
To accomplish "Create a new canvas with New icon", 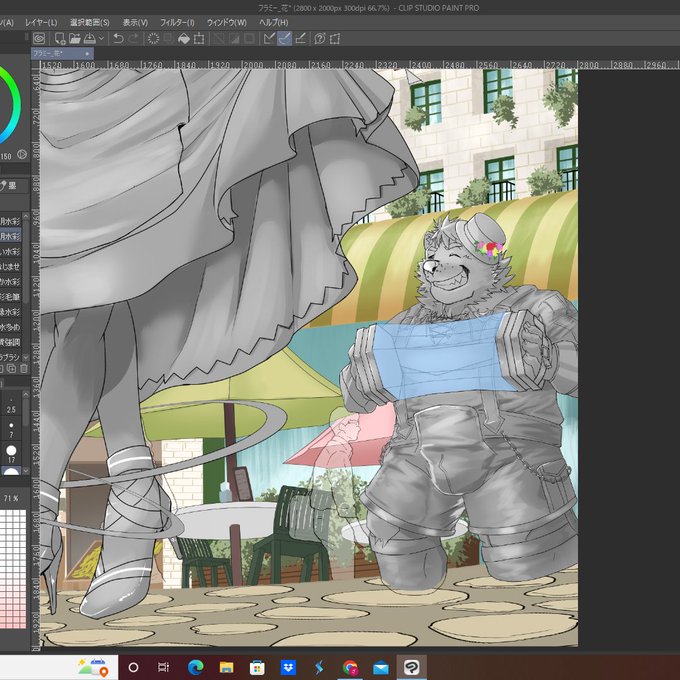I will (60, 39).
